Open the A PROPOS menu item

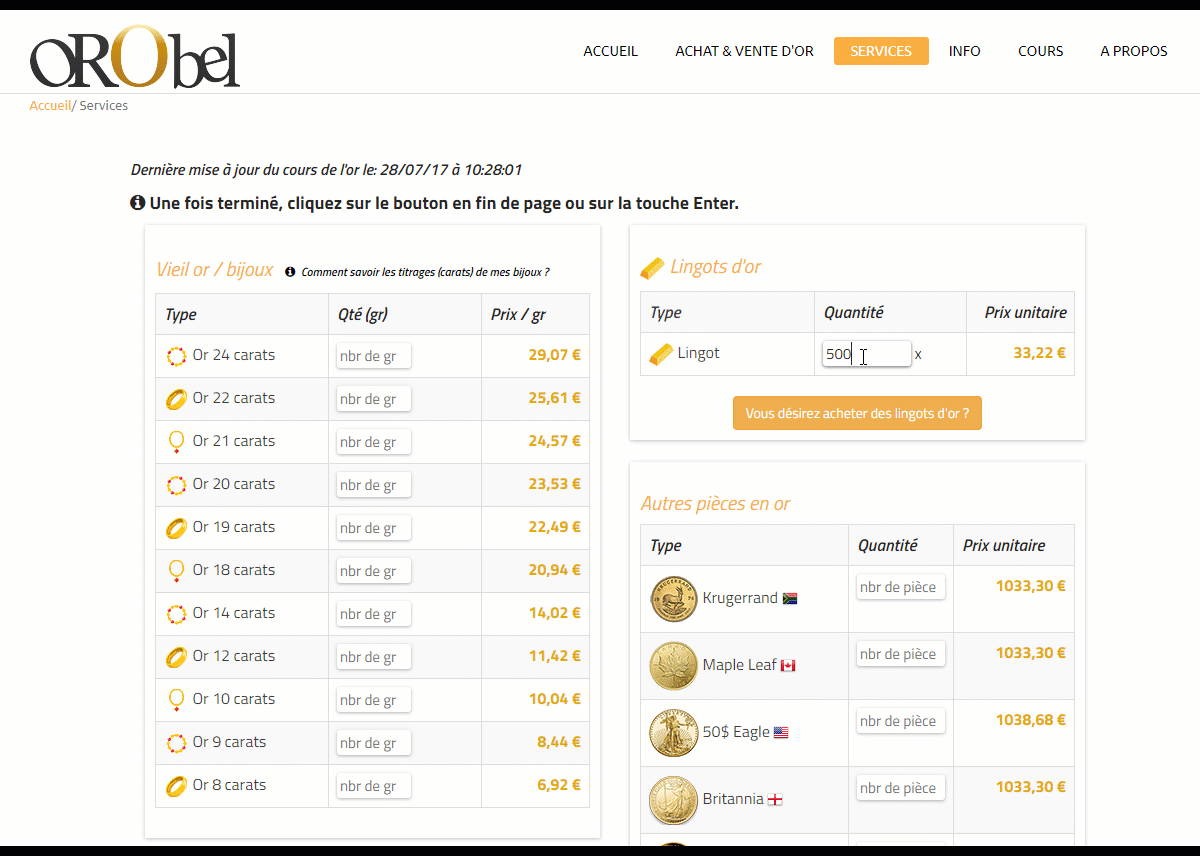tap(1134, 51)
